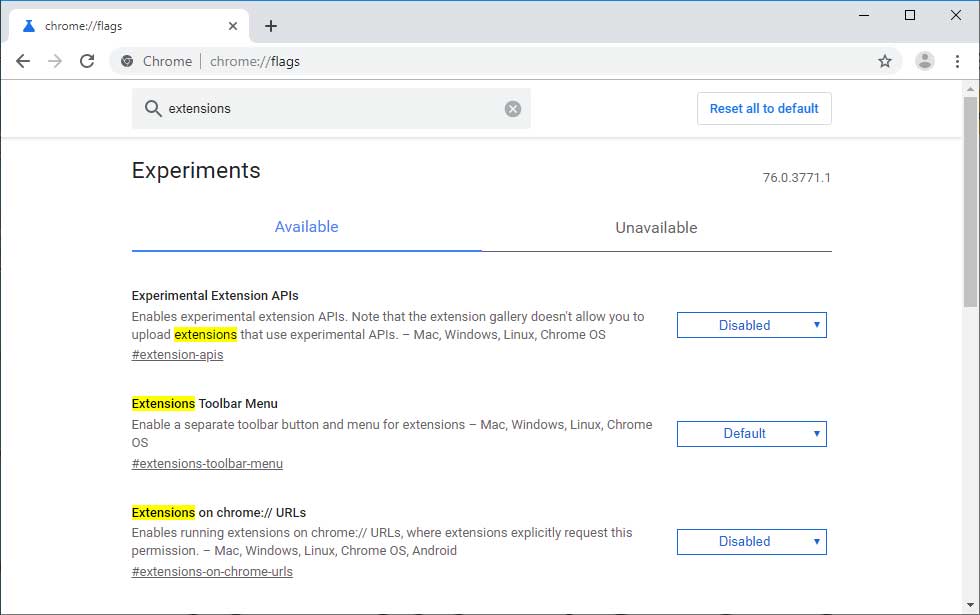Bookmark this page with the star icon

click(x=884, y=61)
